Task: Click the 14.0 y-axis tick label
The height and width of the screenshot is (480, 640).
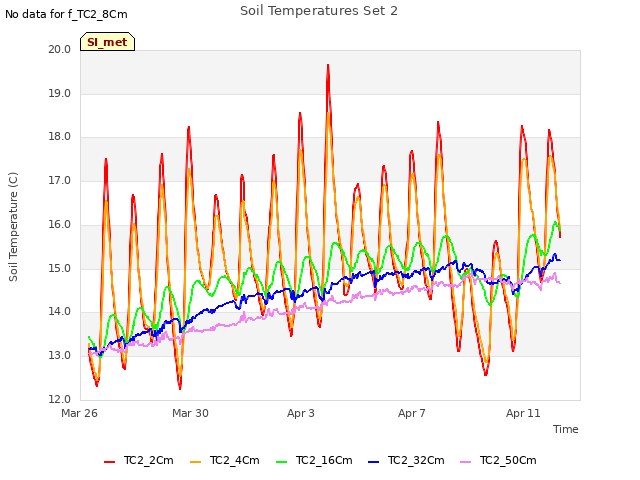Action: pos(60,312)
